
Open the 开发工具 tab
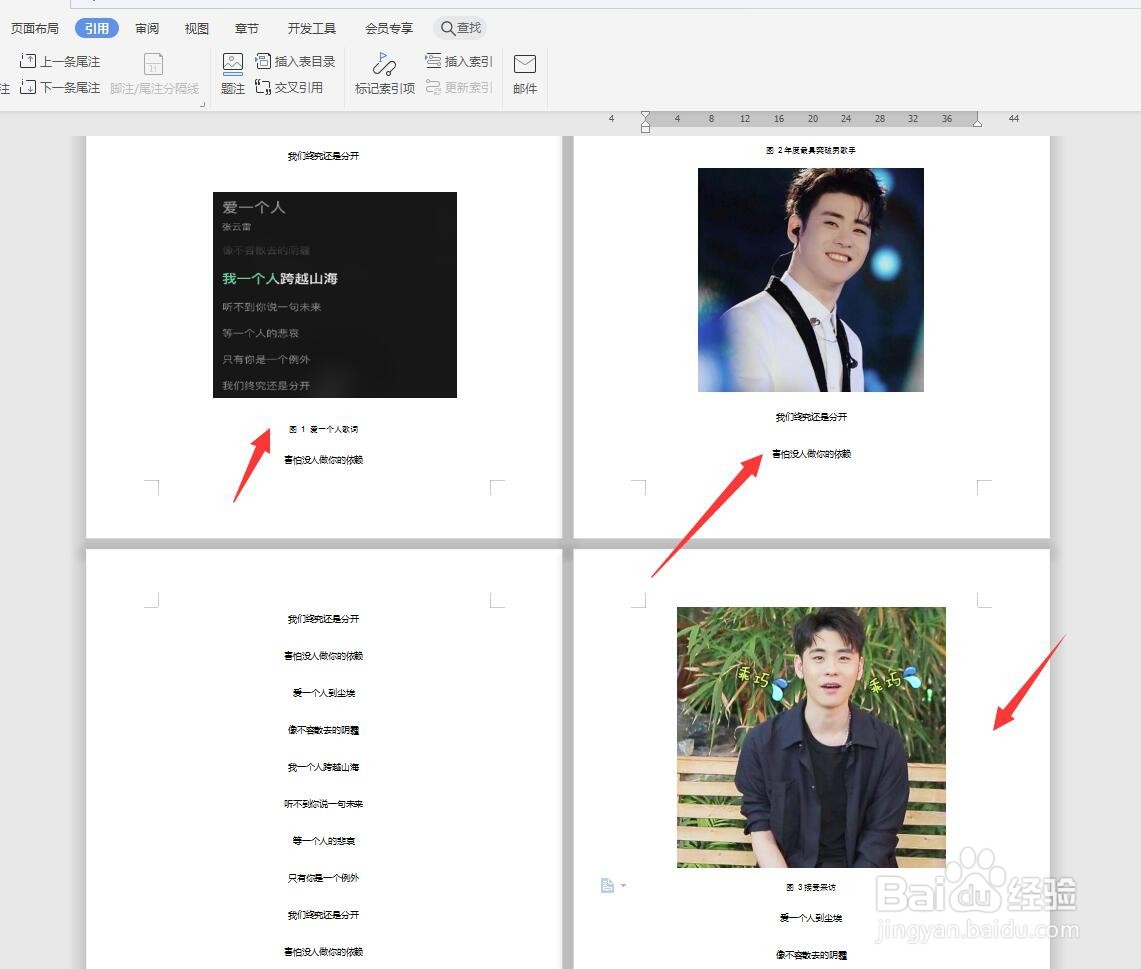[311, 28]
